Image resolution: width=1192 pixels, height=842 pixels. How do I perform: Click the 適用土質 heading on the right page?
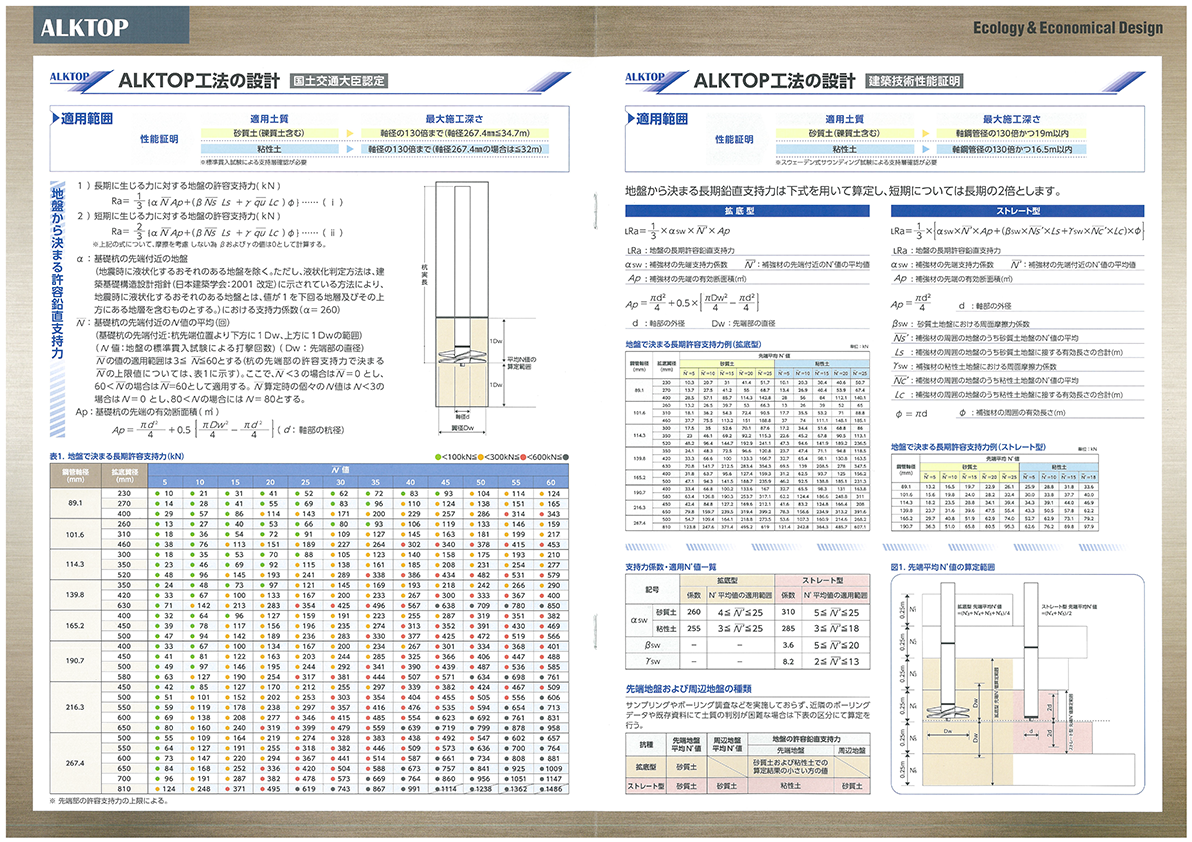[x=845, y=119]
